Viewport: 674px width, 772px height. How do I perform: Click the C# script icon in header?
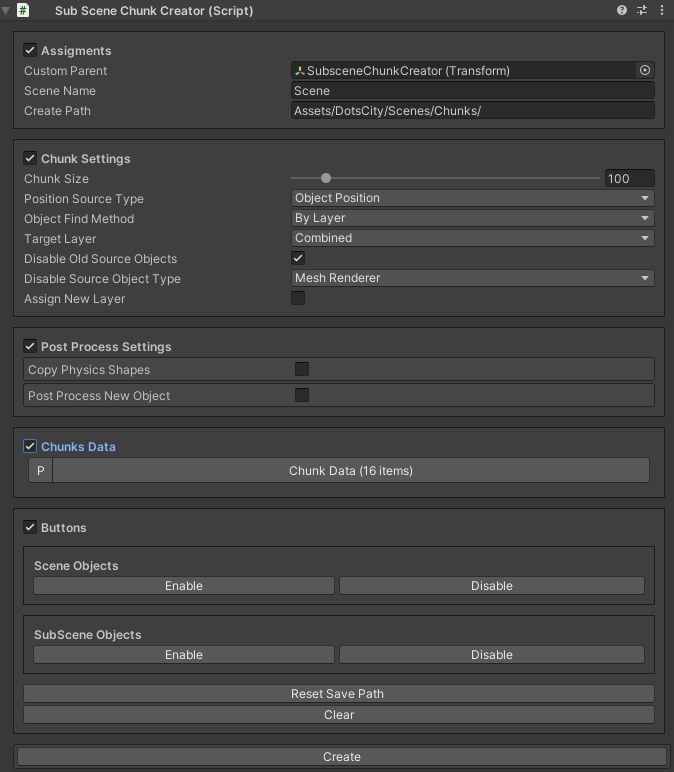pos(23,10)
